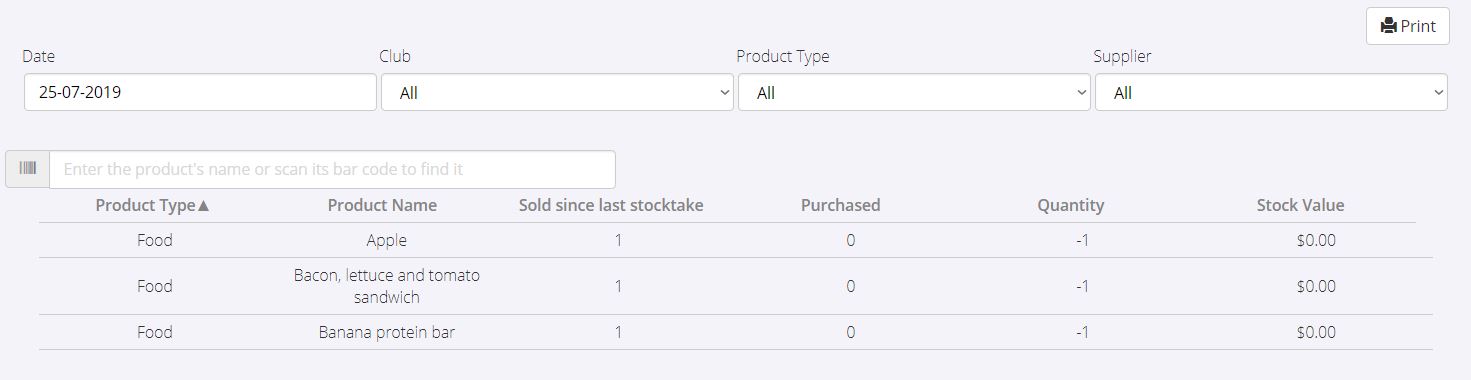The width and height of the screenshot is (1471, 380).
Task: Sort by Sold since last stocktake header
Action: coord(611,205)
